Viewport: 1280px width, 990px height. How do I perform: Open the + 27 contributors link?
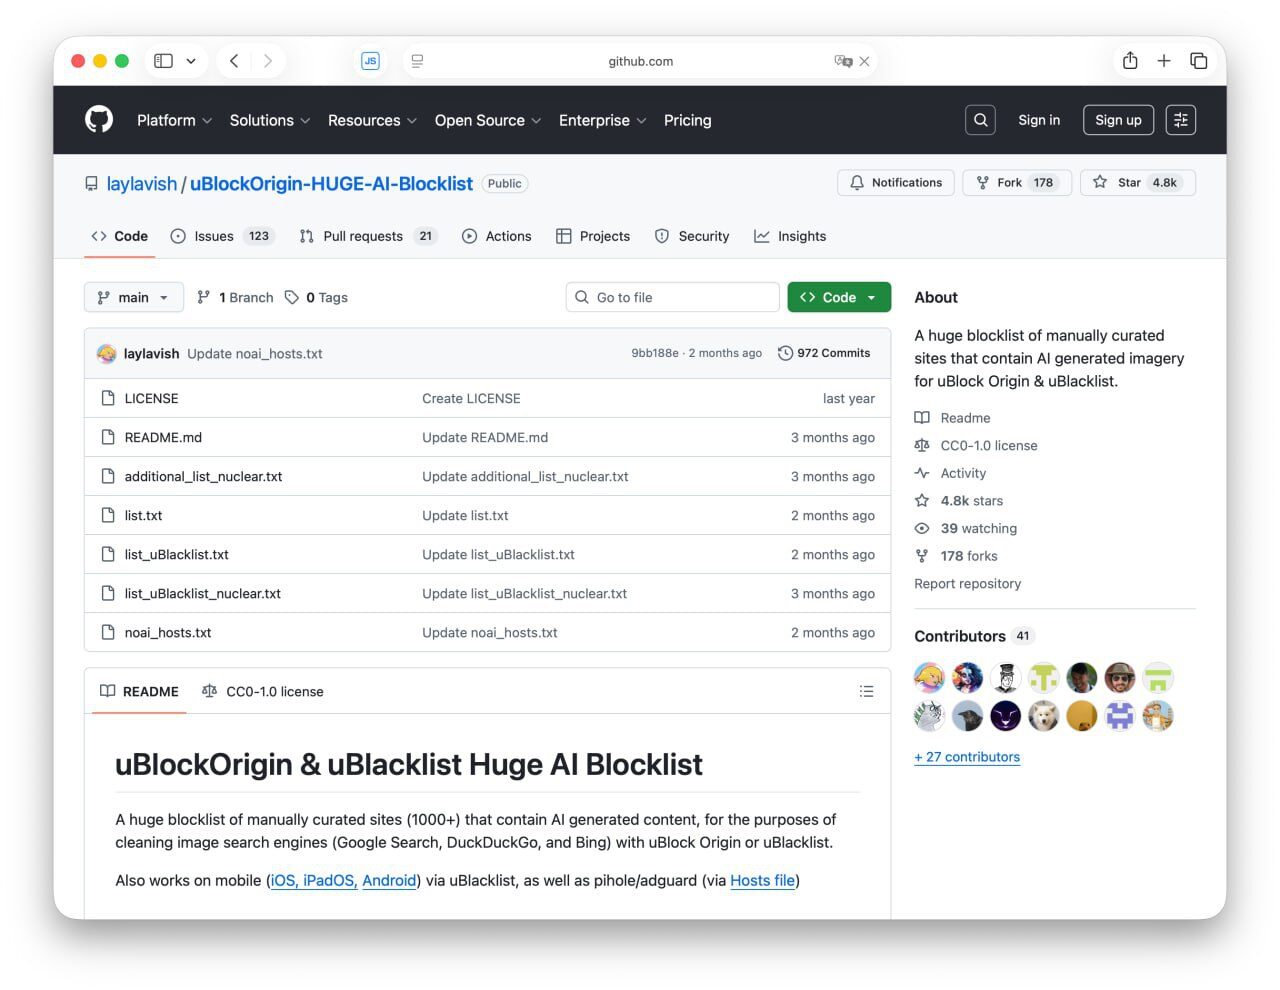(967, 757)
